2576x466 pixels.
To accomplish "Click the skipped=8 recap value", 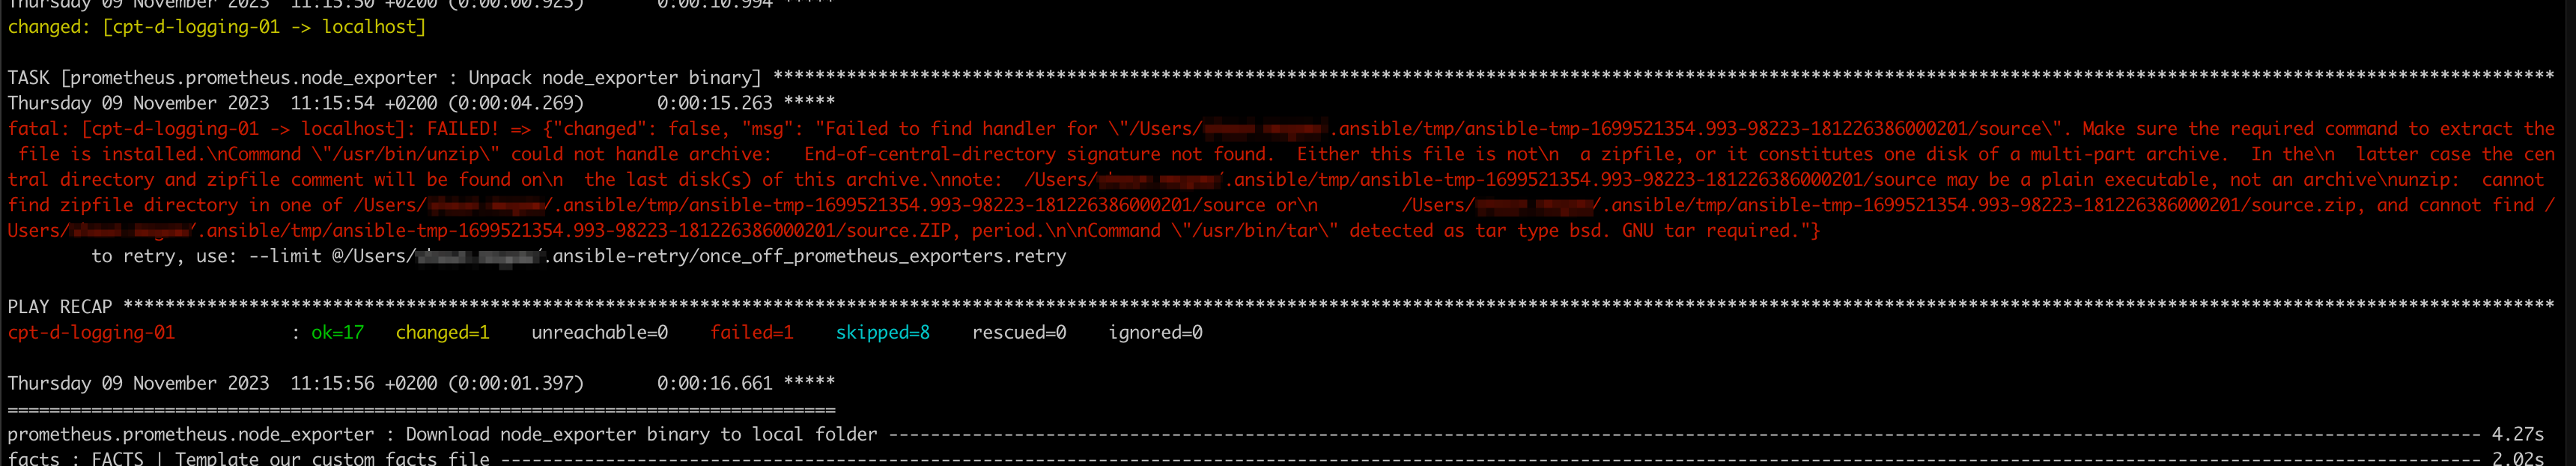I will click(882, 332).
